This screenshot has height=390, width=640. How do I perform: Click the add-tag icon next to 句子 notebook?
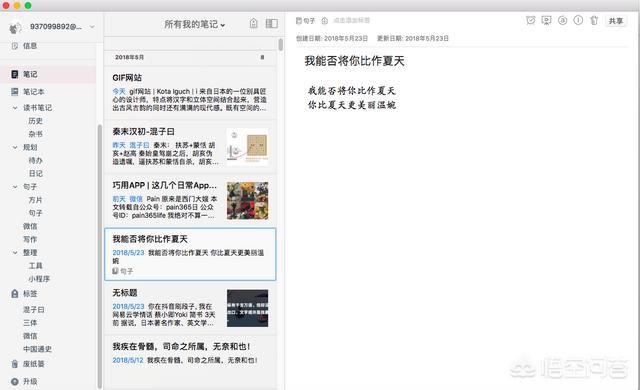point(324,20)
